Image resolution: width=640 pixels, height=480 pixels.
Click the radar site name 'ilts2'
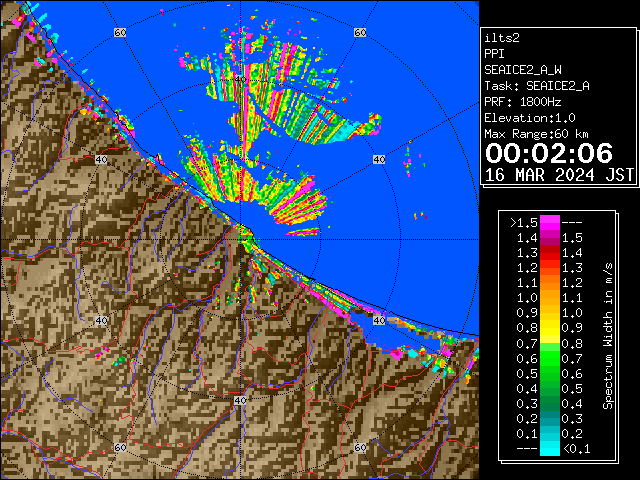pos(502,38)
